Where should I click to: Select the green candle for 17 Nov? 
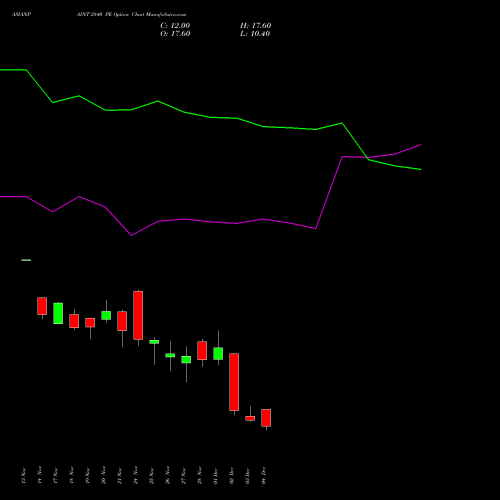pyautogui.click(x=58, y=313)
